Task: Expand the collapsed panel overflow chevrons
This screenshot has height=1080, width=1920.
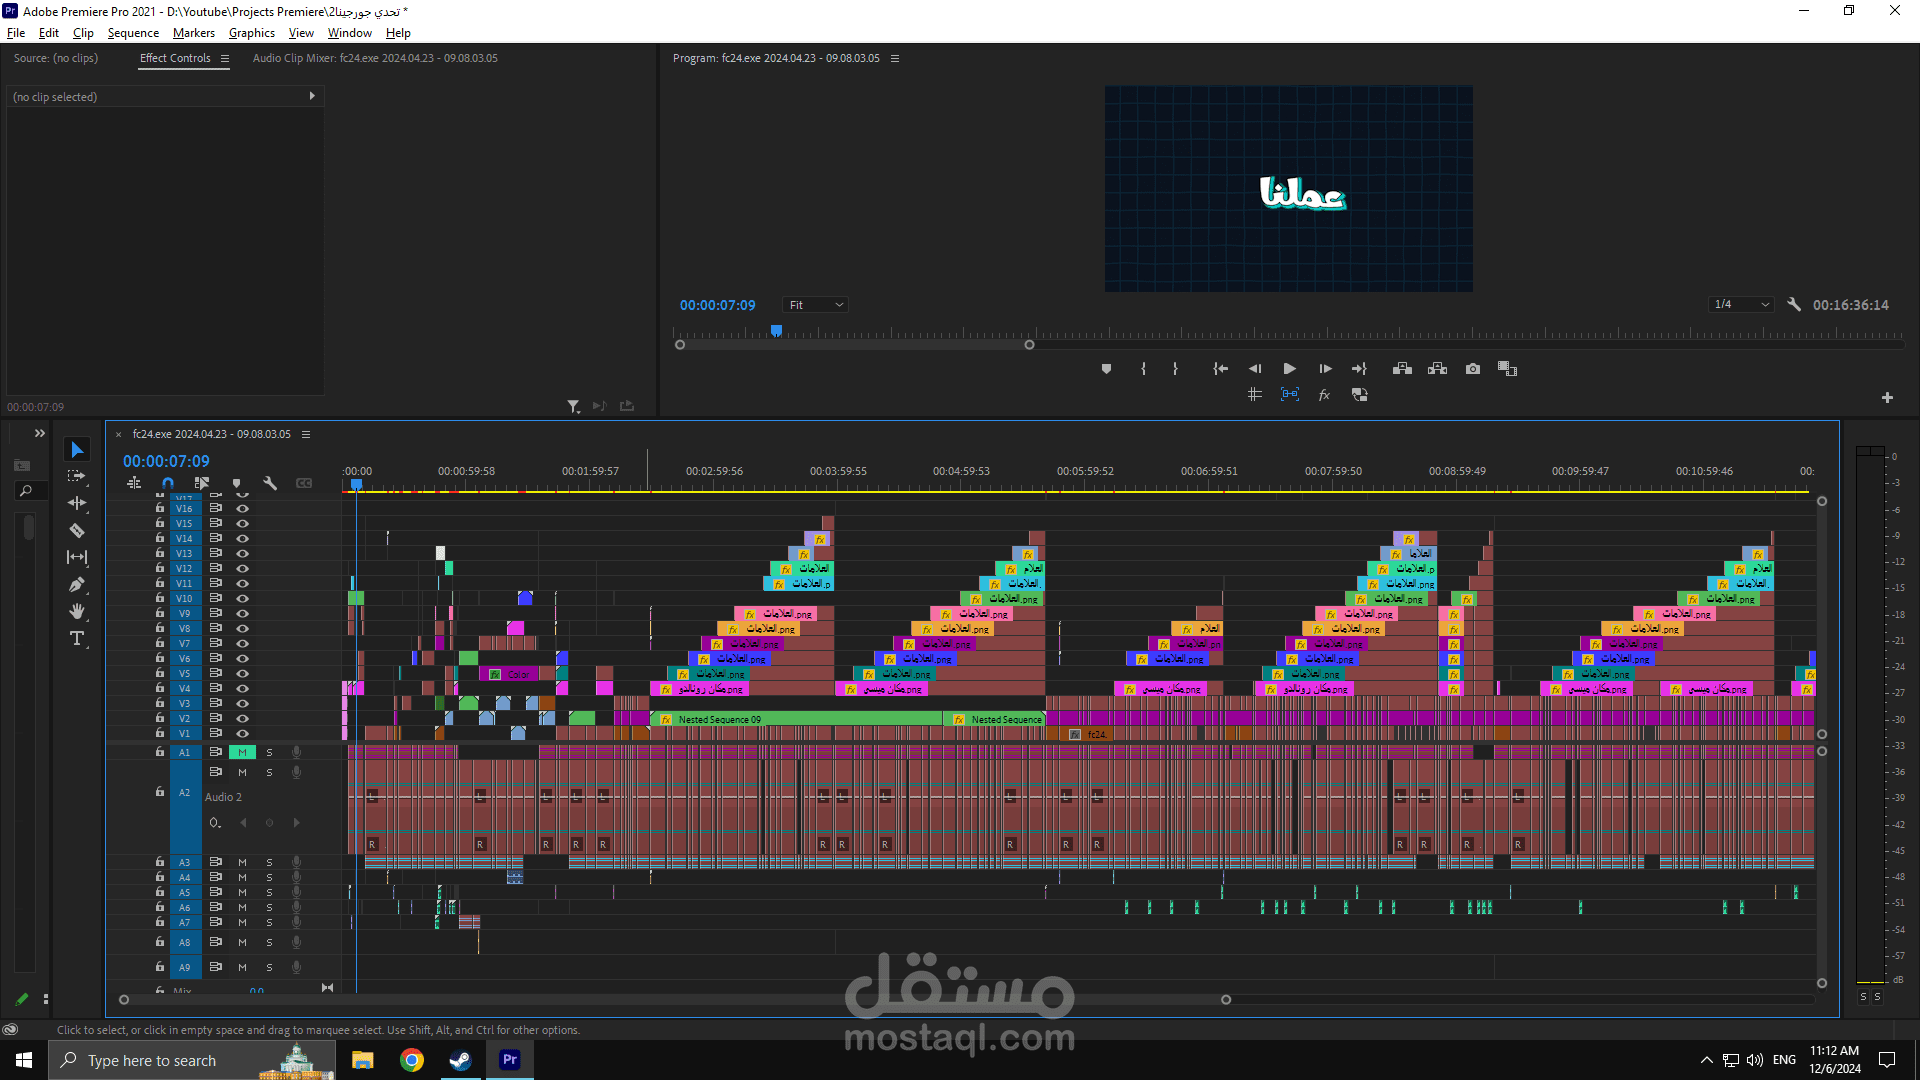Action: 40,434
